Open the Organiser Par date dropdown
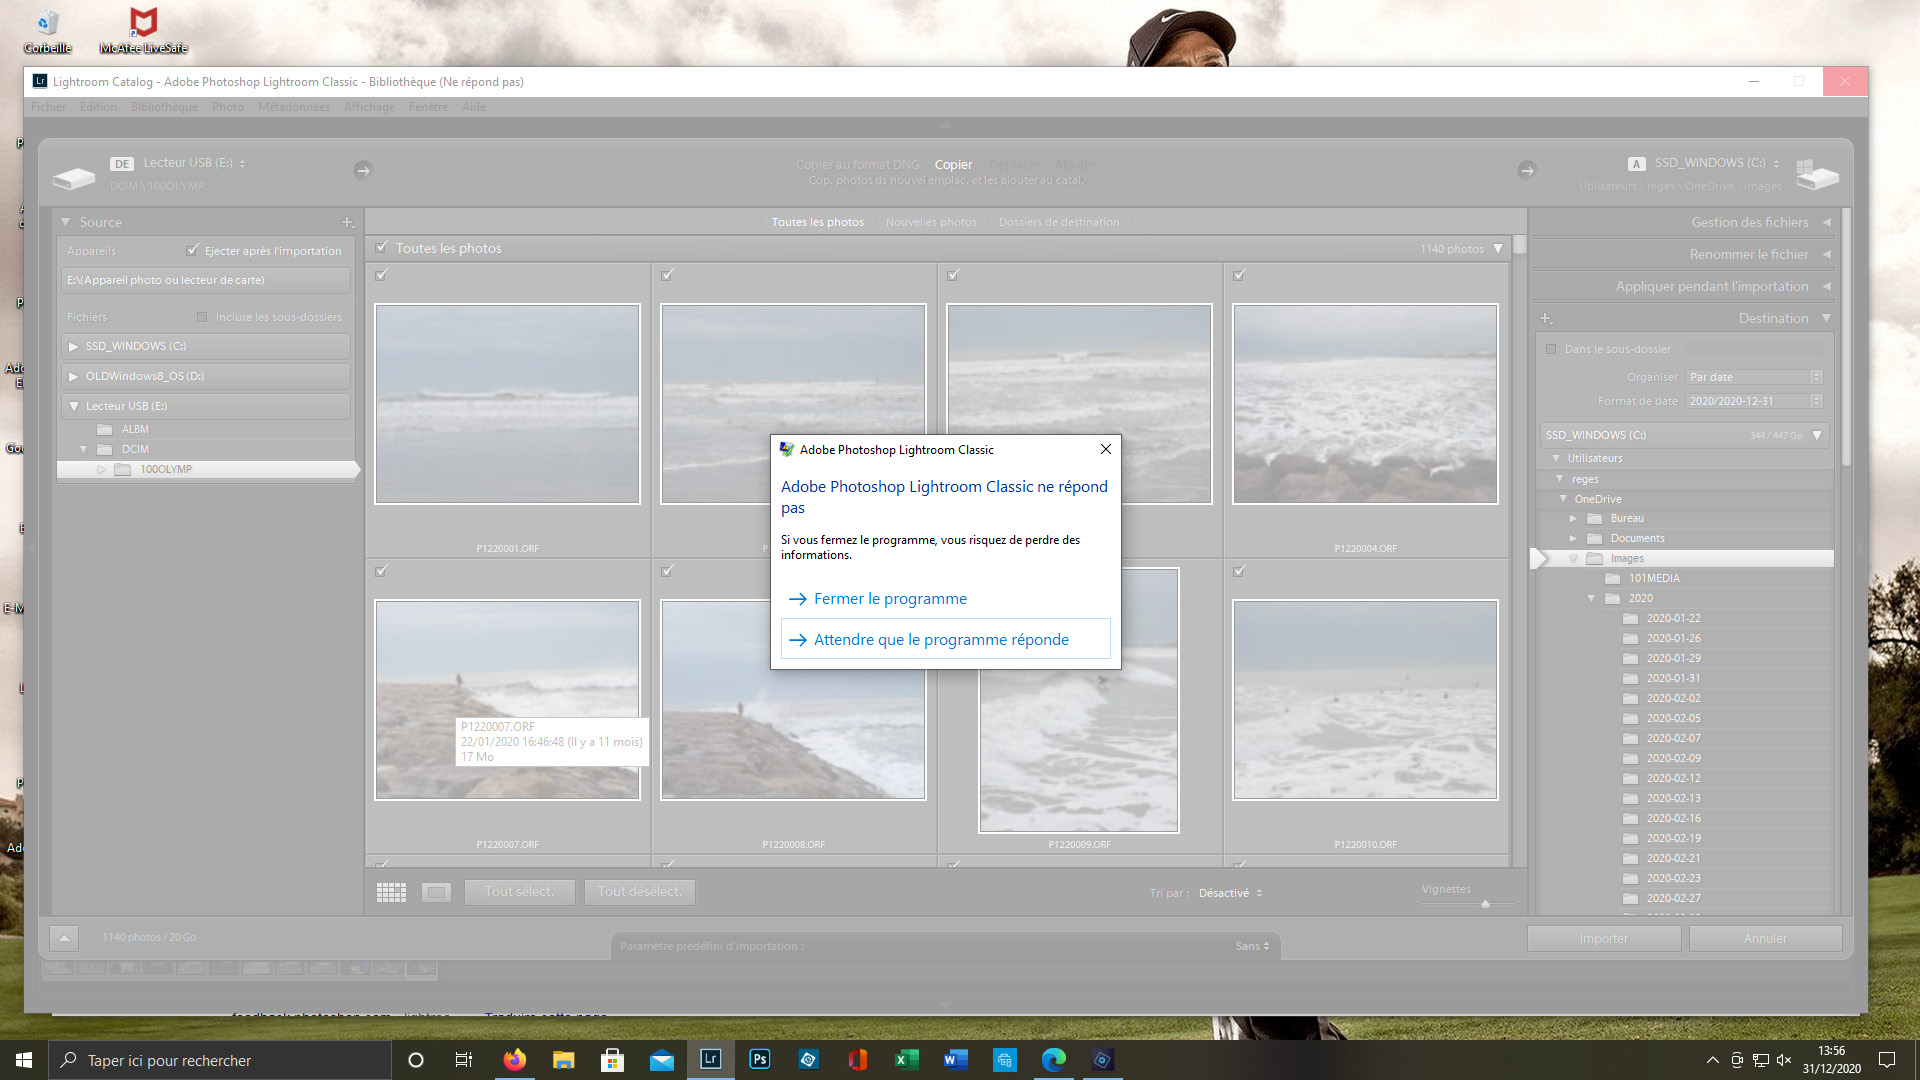The height and width of the screenshot is (1080, 1920). pyautogui.click(x=1755, y=377)
